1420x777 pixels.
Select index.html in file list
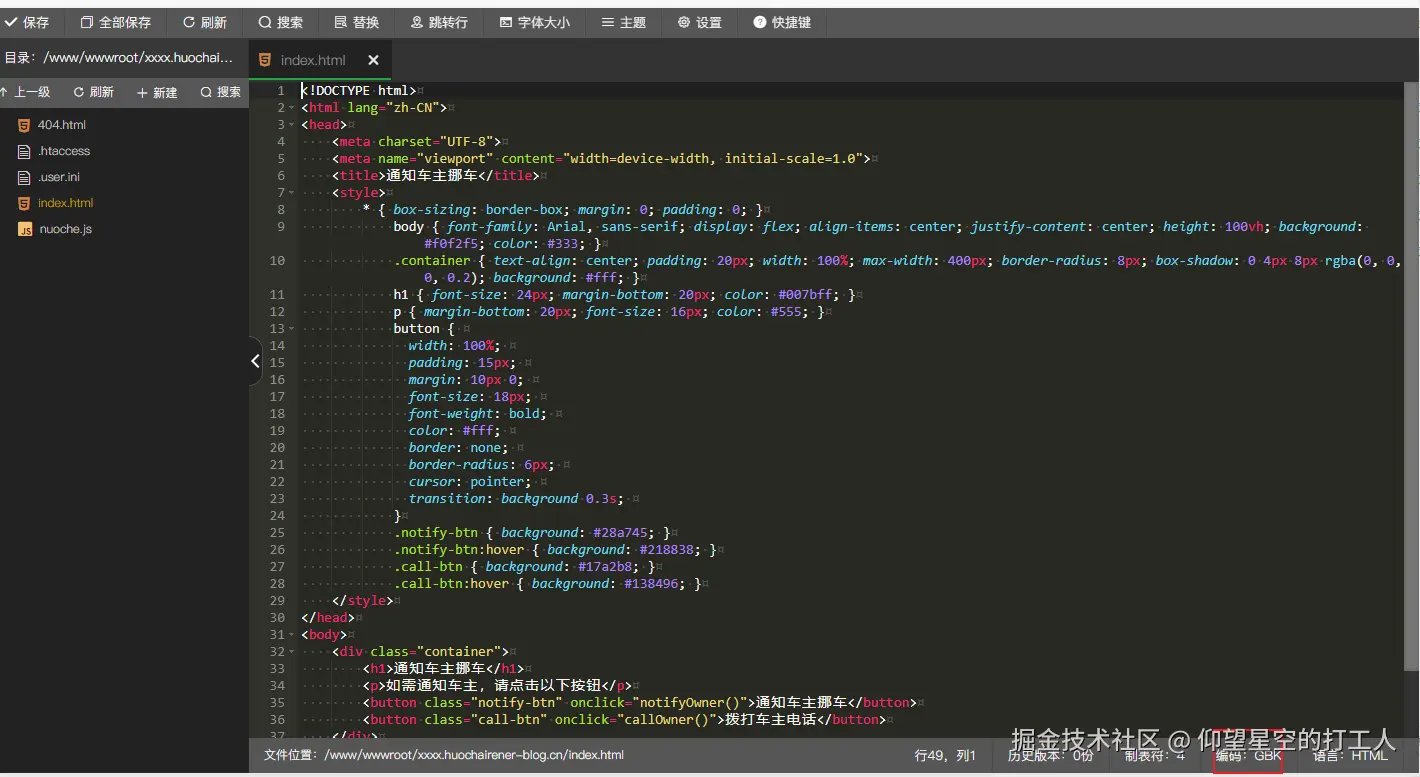tap(65, 203)
